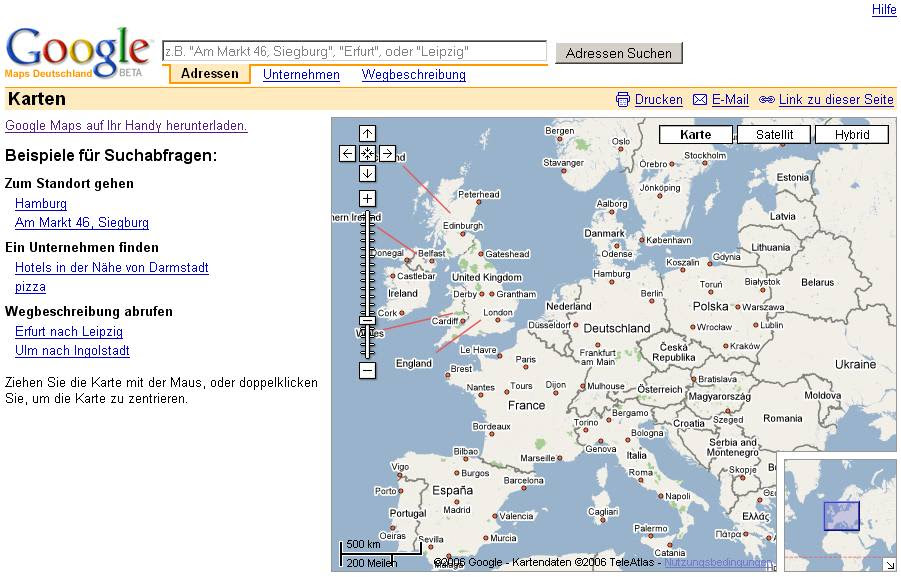The width and height of the screenshot is (901, 577).
Task: Click the chain link icon
Action: 767,100
